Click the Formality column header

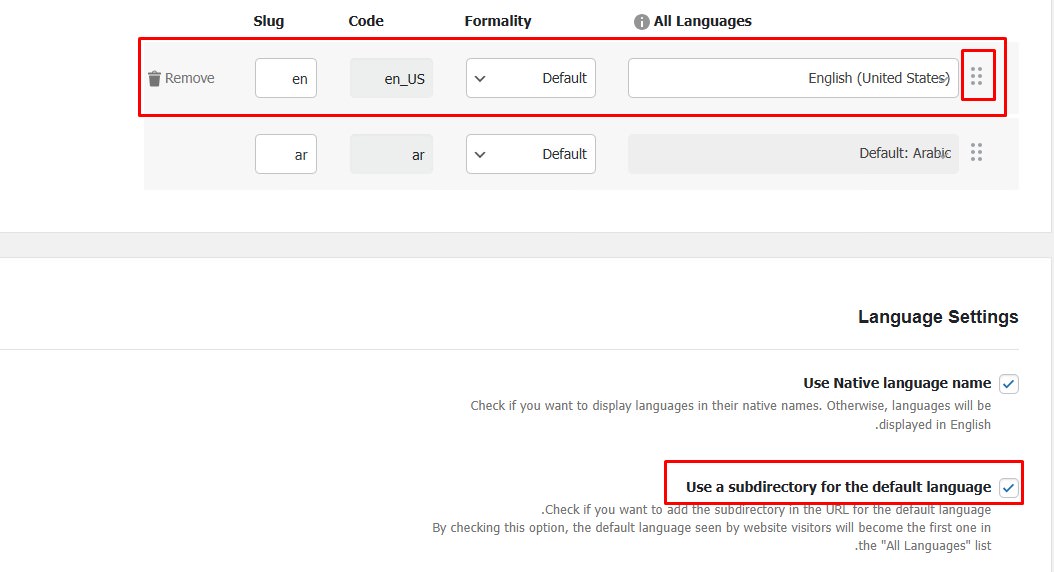tap(498, 21)
